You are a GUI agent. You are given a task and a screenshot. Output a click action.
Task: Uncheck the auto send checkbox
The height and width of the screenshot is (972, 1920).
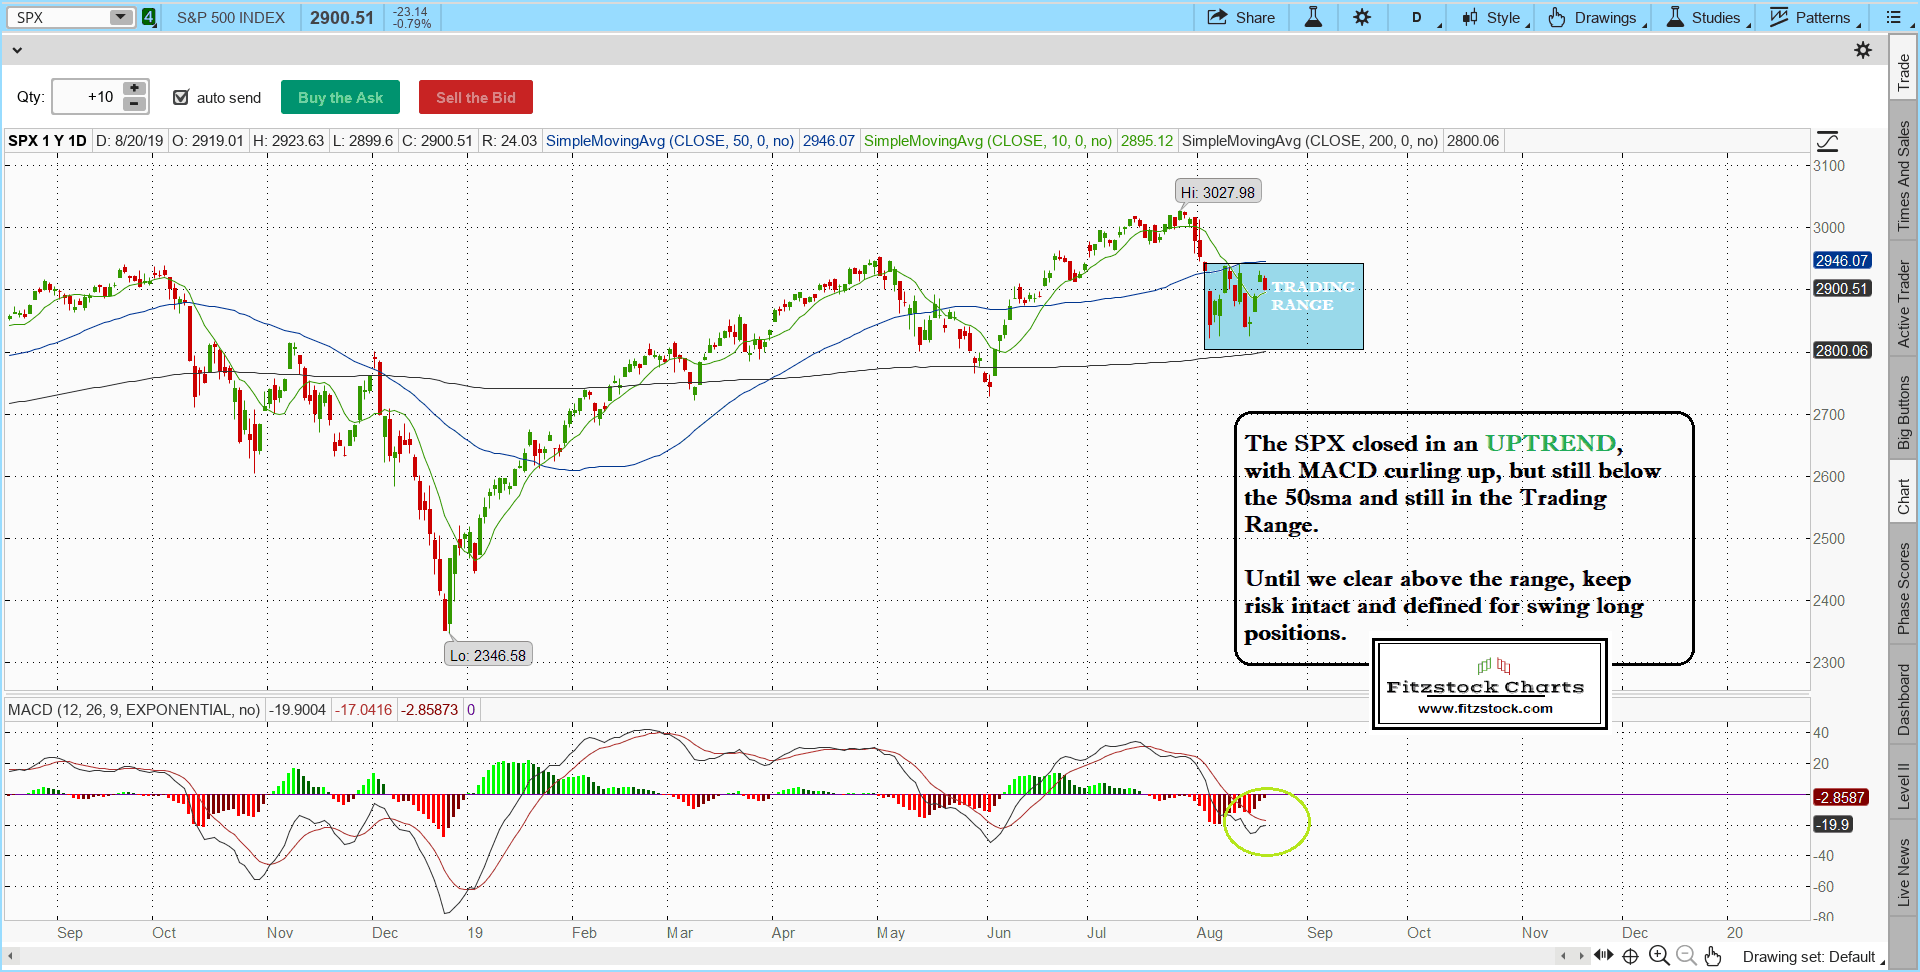[x=181, y=97]
